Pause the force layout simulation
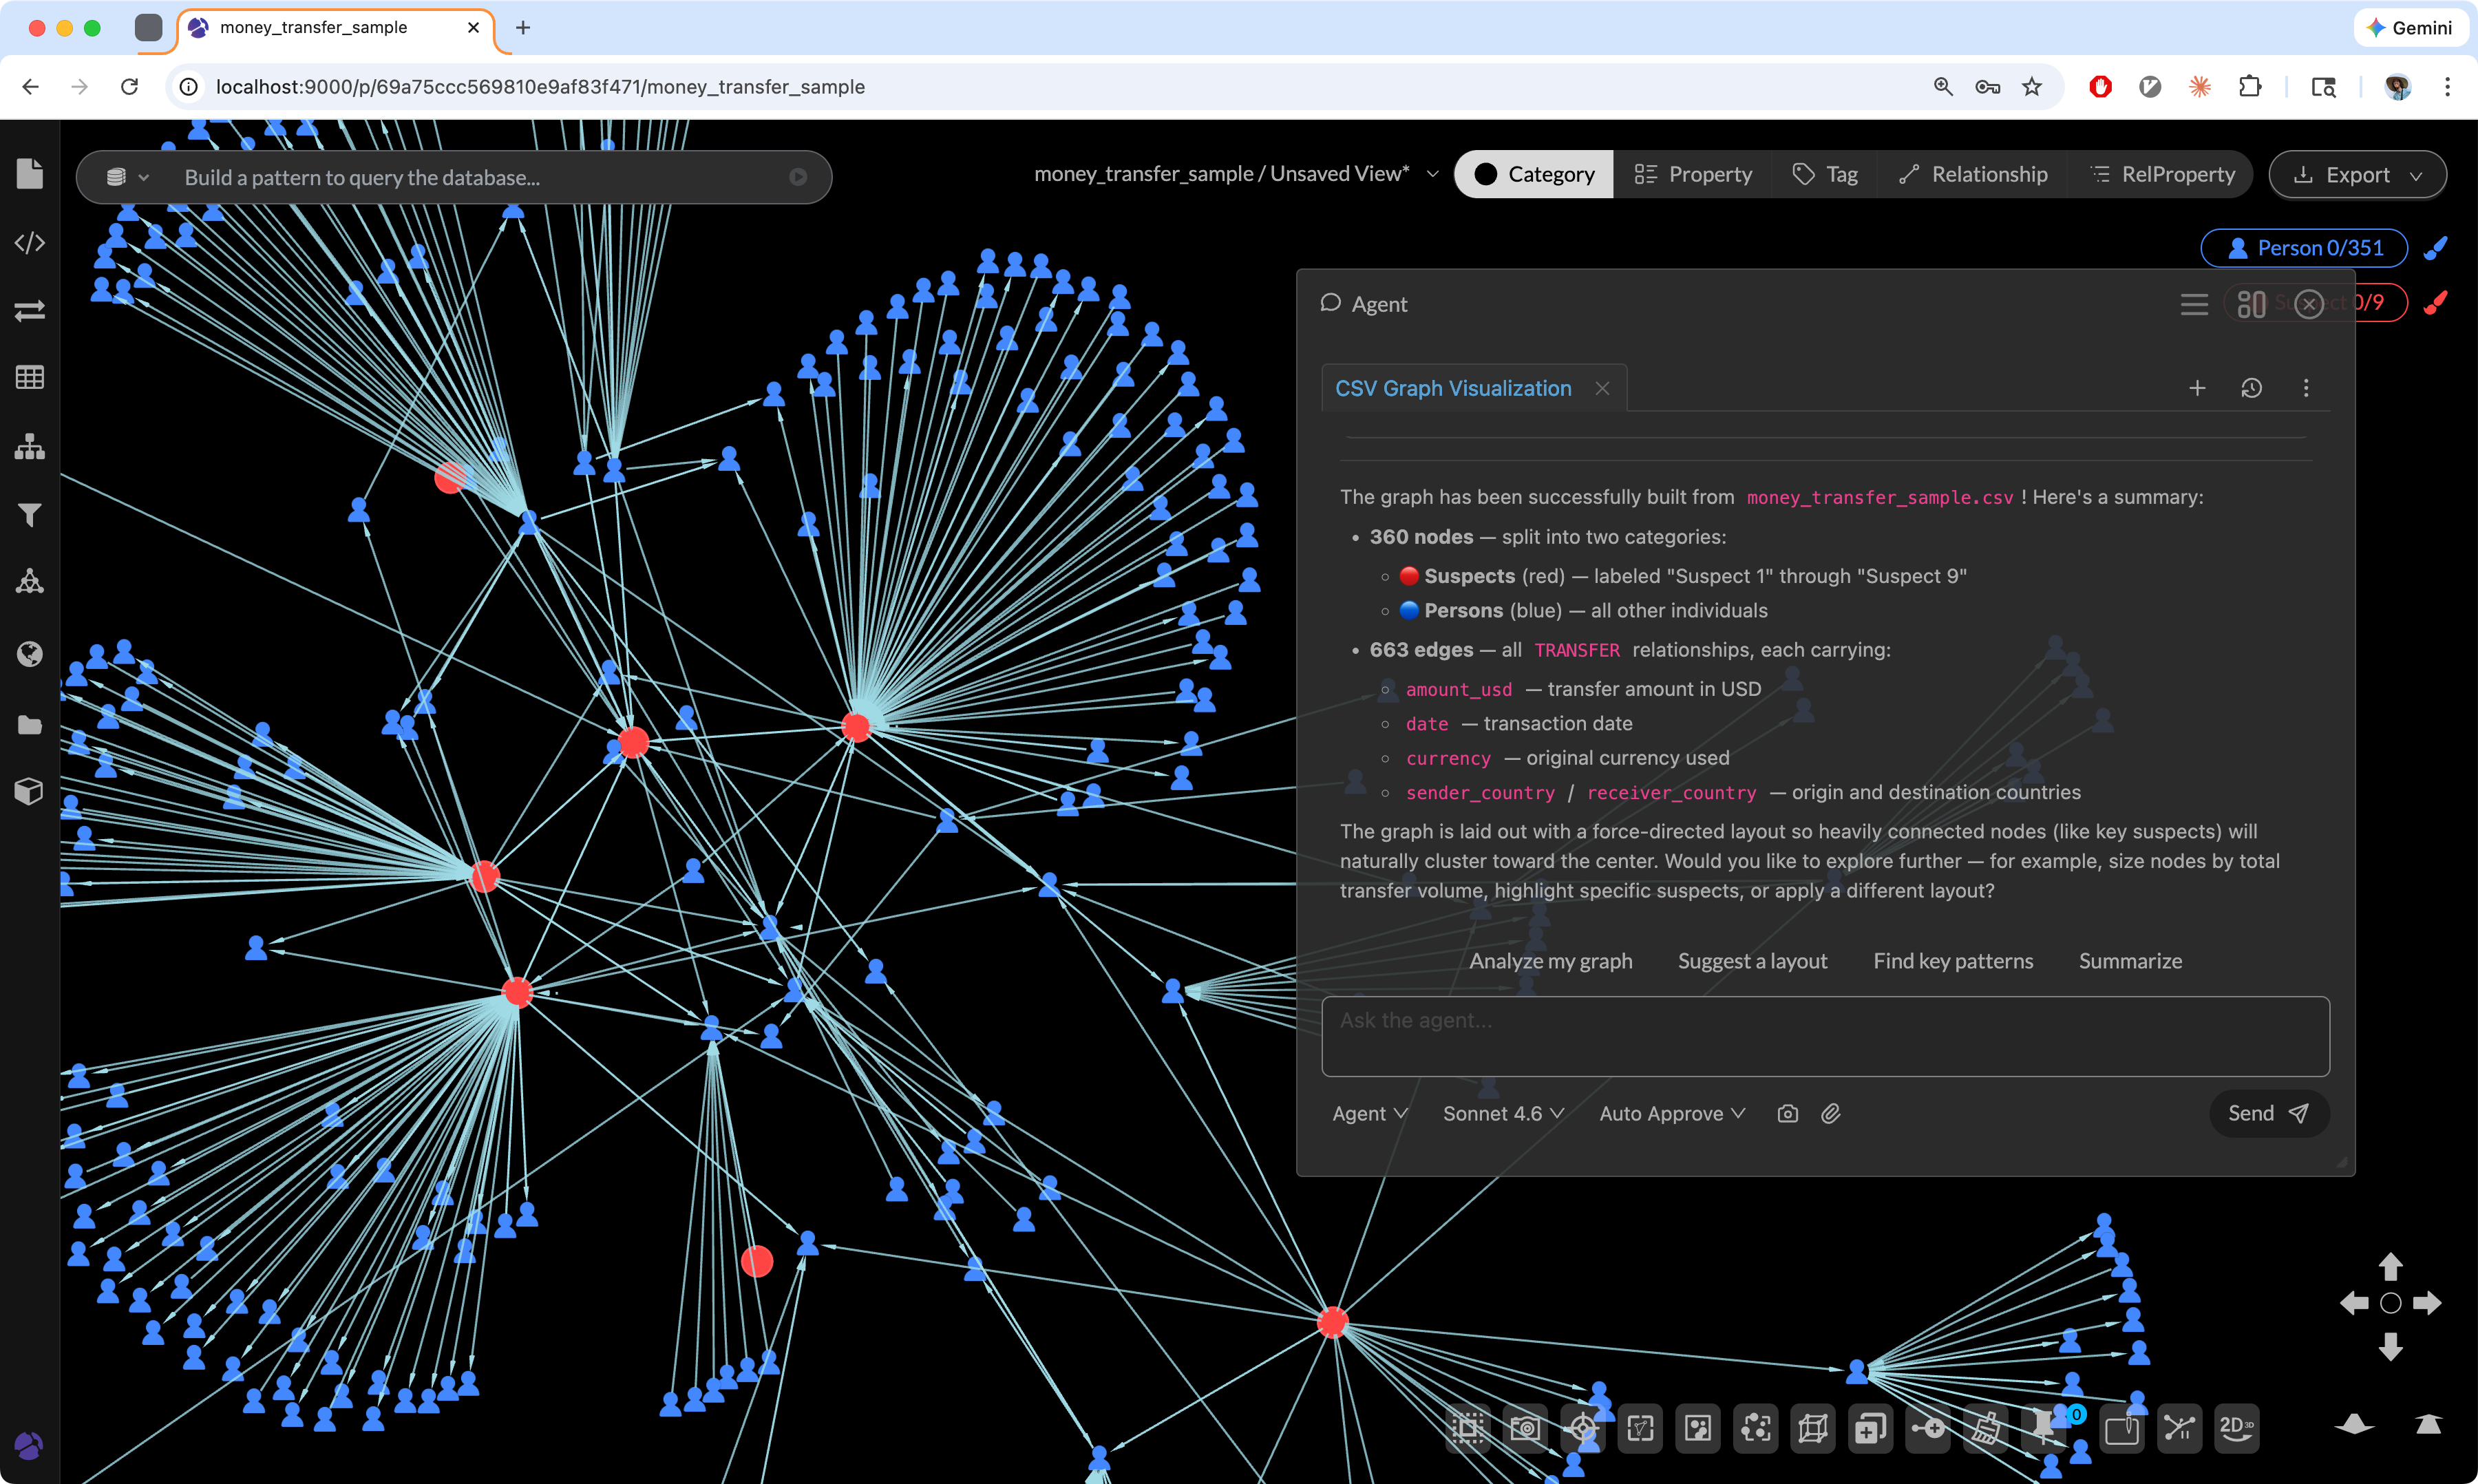 (2180, 1428)
